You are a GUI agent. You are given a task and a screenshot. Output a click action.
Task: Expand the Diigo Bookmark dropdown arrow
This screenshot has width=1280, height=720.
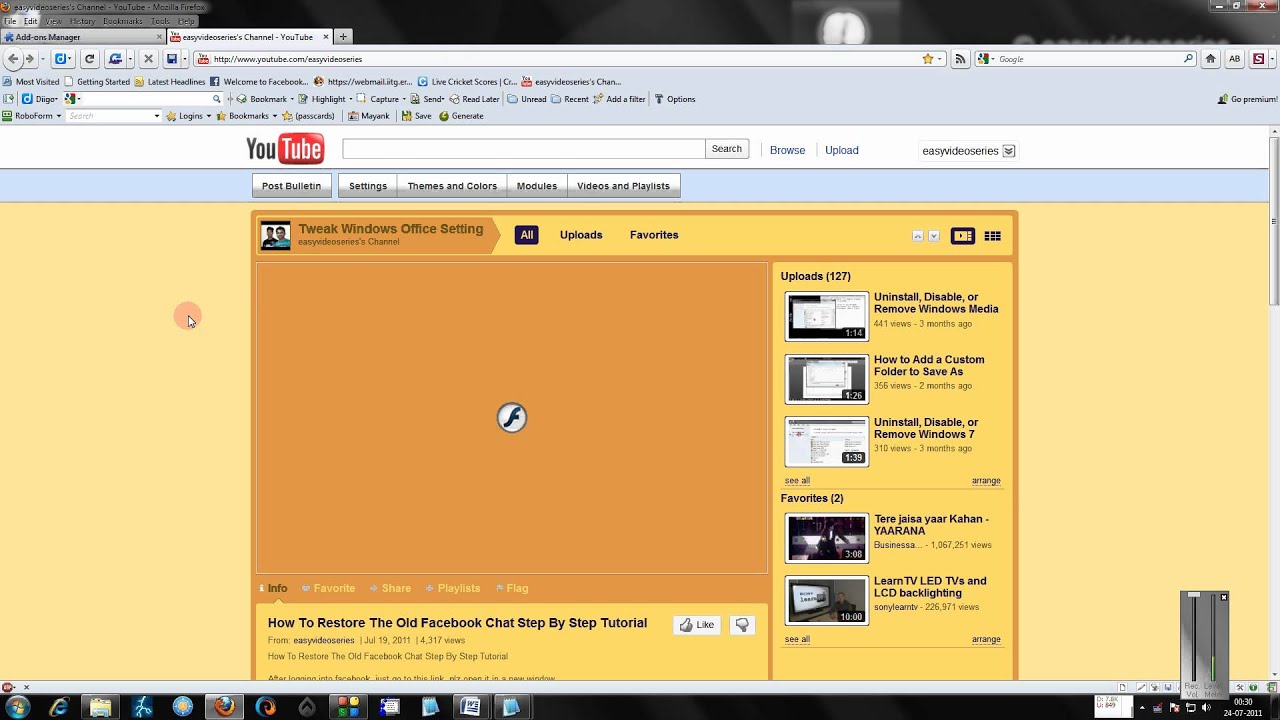pos(292,99)
